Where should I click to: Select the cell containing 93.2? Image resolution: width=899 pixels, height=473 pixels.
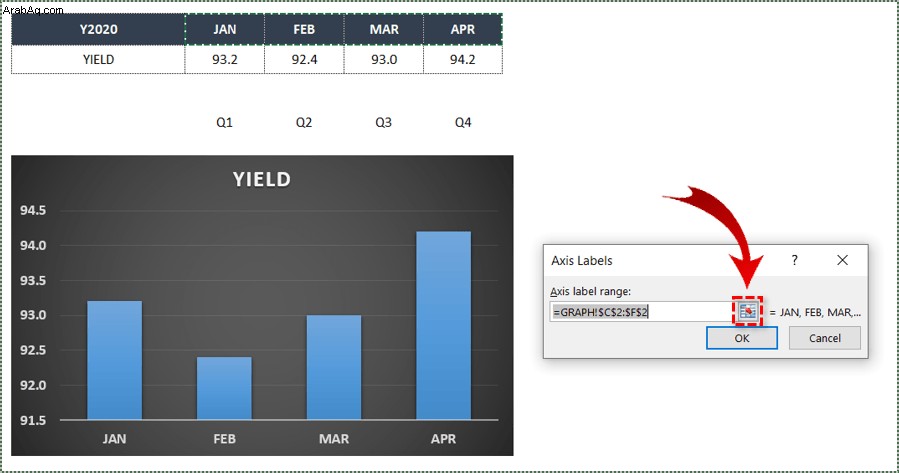click(225, 59)
